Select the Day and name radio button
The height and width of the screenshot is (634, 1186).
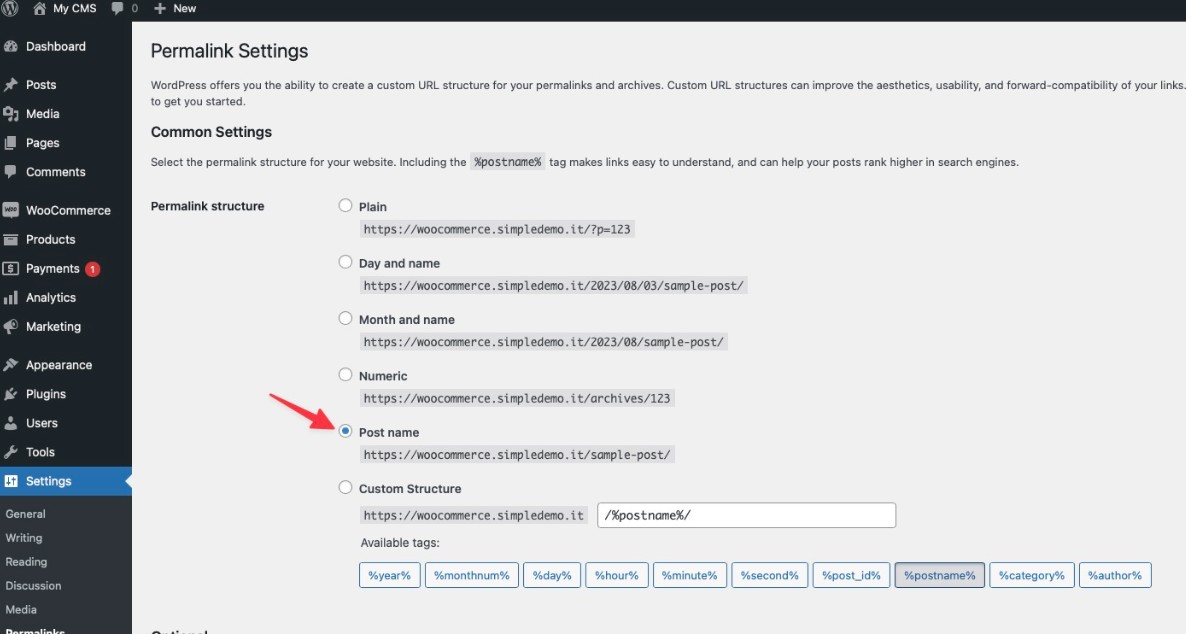point(345,263)
